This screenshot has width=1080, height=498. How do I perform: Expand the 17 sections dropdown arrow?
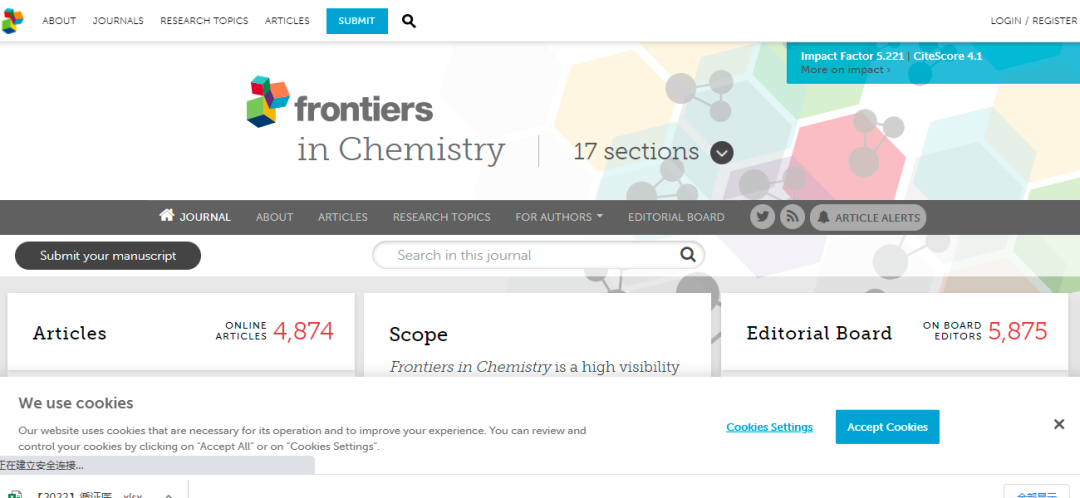click(722, 153)
